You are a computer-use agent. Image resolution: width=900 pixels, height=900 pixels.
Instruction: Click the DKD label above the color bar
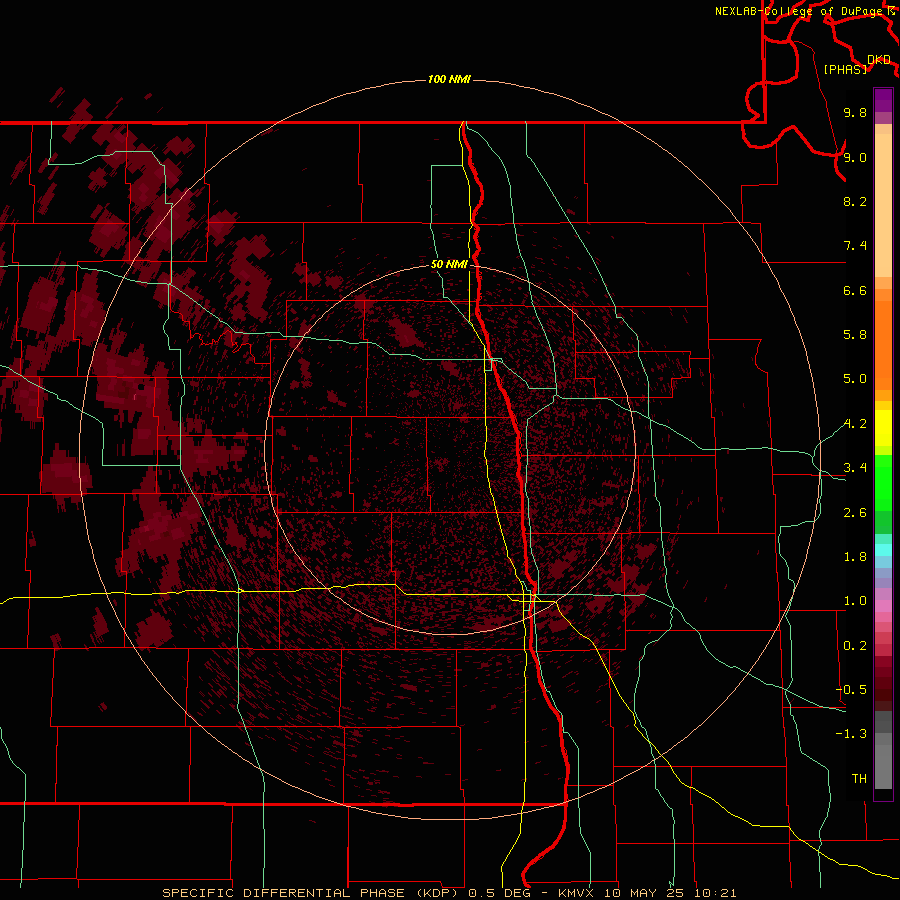click(879, 60)
